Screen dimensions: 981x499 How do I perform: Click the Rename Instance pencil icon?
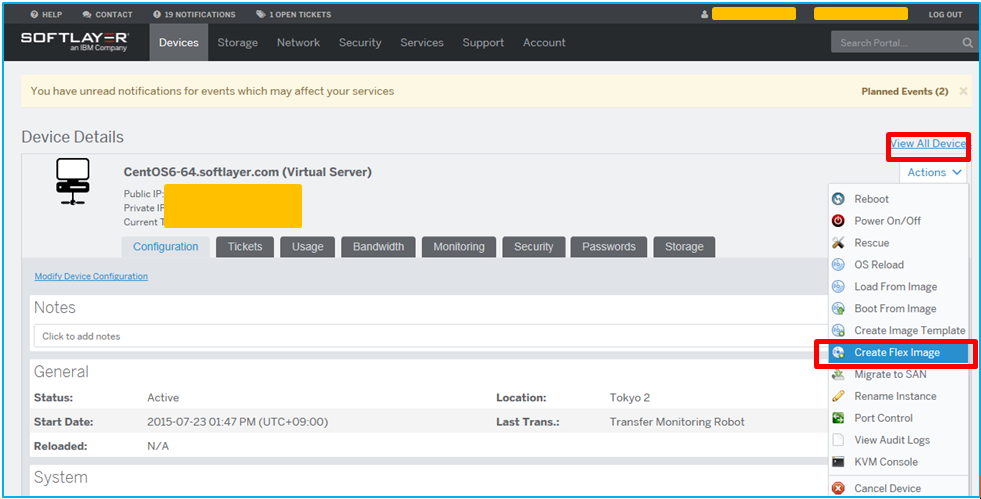click(x=838, y=396)
